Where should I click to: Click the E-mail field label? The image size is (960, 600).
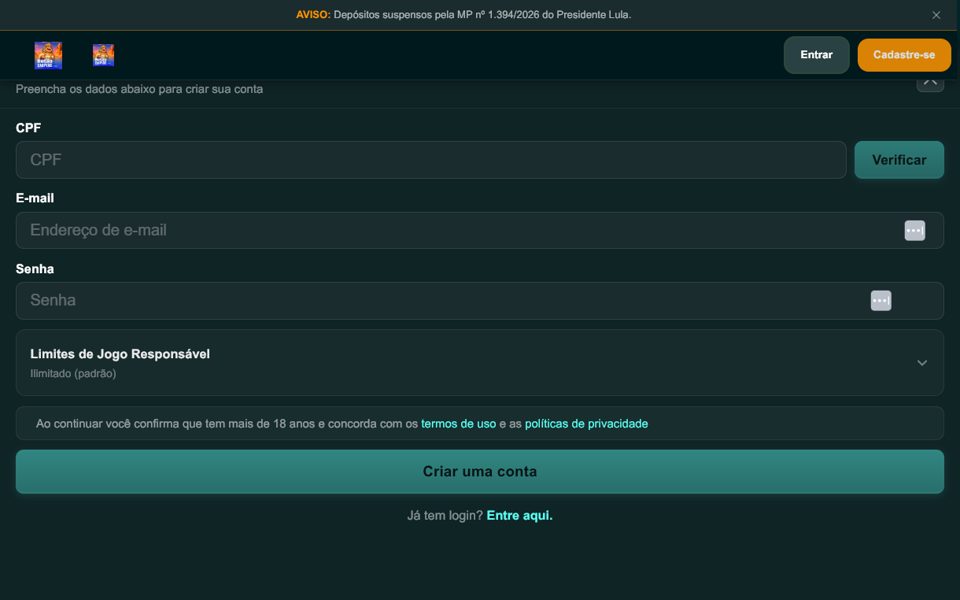pos(35,198)
